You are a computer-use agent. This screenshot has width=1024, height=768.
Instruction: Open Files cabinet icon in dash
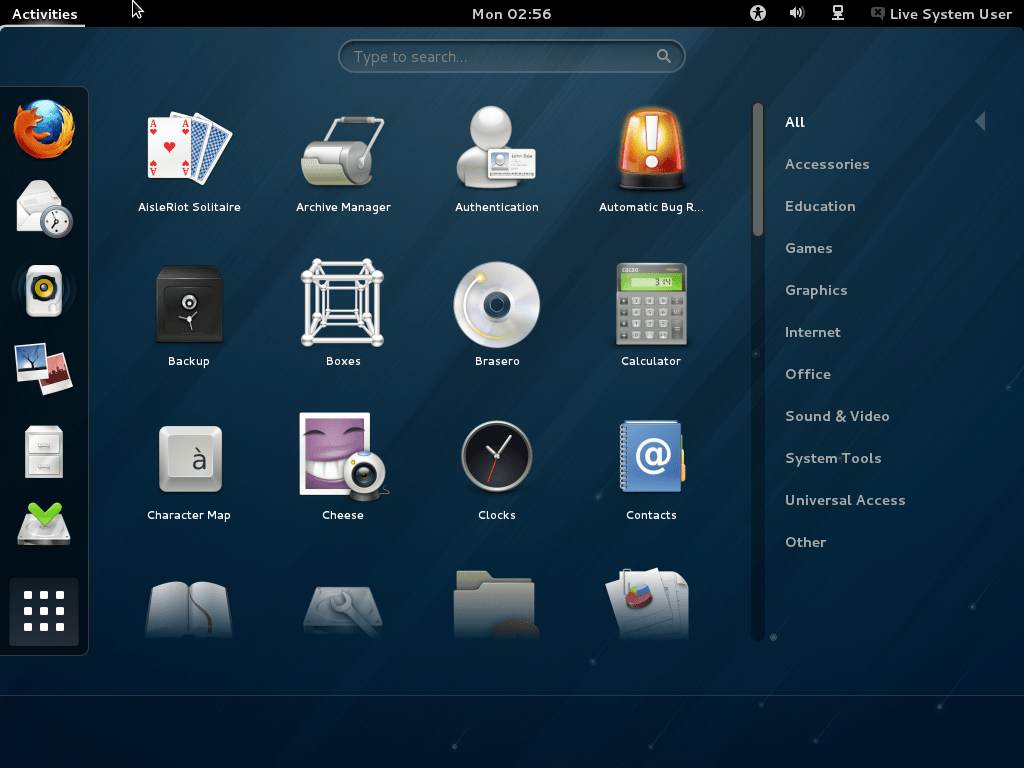point(44,451)
